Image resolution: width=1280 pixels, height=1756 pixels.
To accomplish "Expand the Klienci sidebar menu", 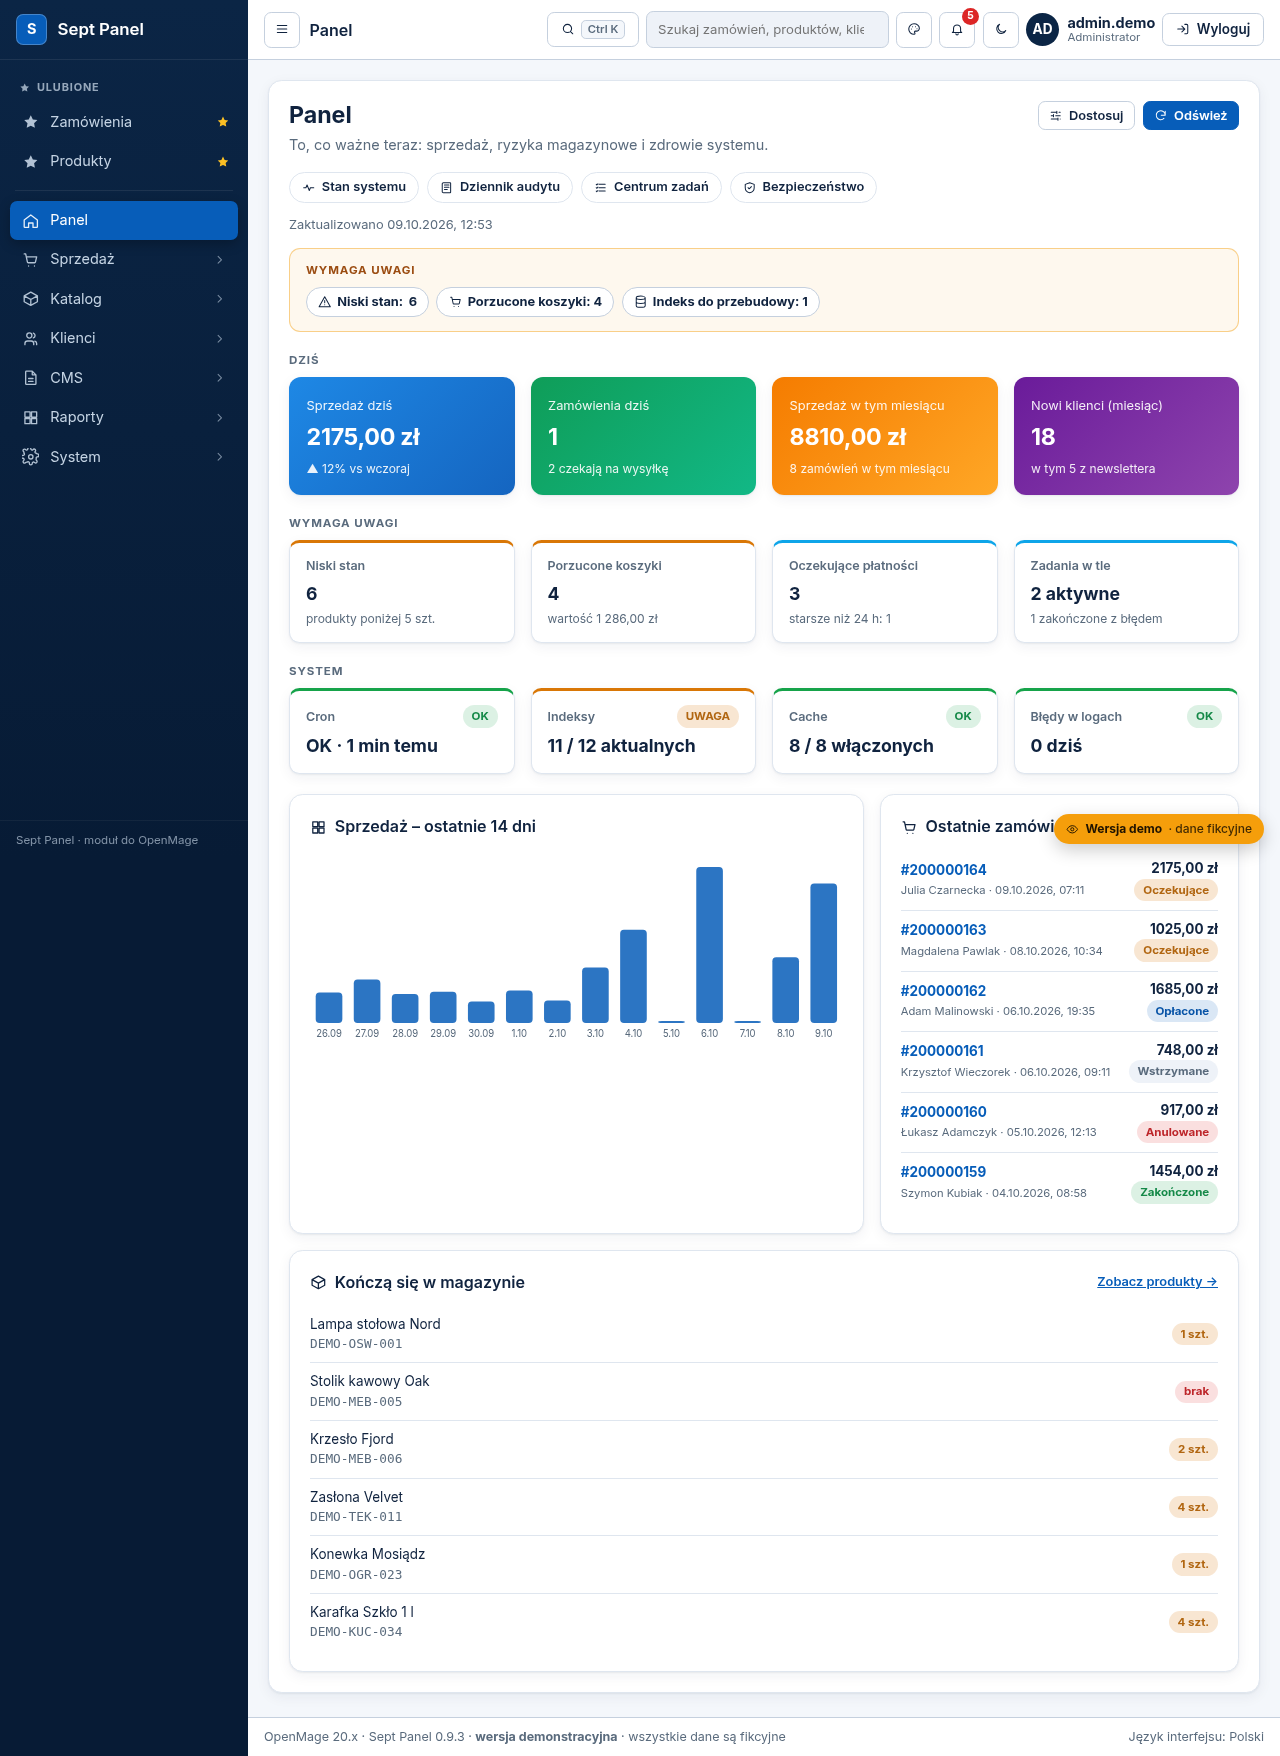I will point(124,338).
